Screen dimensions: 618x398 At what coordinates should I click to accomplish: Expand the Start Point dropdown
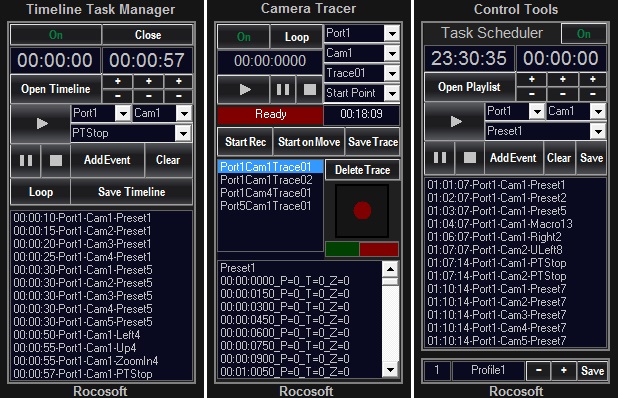pyautogui.click(x=392, y=93)
